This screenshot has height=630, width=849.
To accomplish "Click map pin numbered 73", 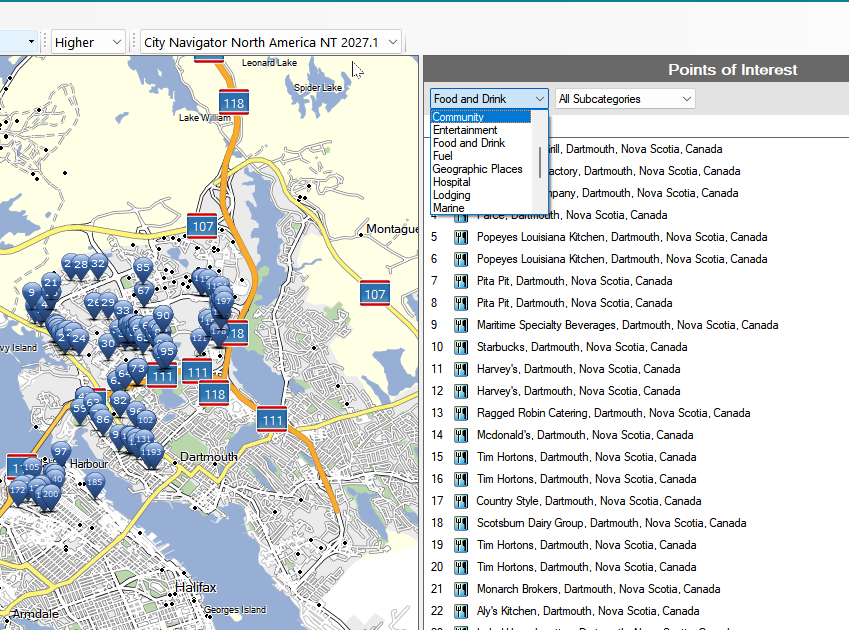I will (138, 370).
